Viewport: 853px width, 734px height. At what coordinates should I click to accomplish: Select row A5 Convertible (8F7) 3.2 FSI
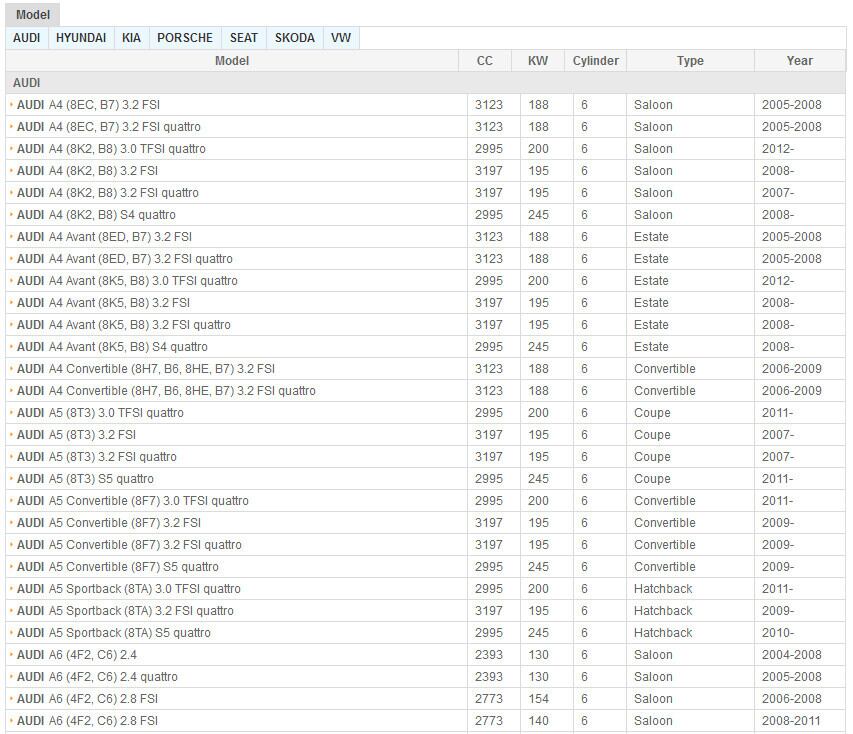pos(425,523)
